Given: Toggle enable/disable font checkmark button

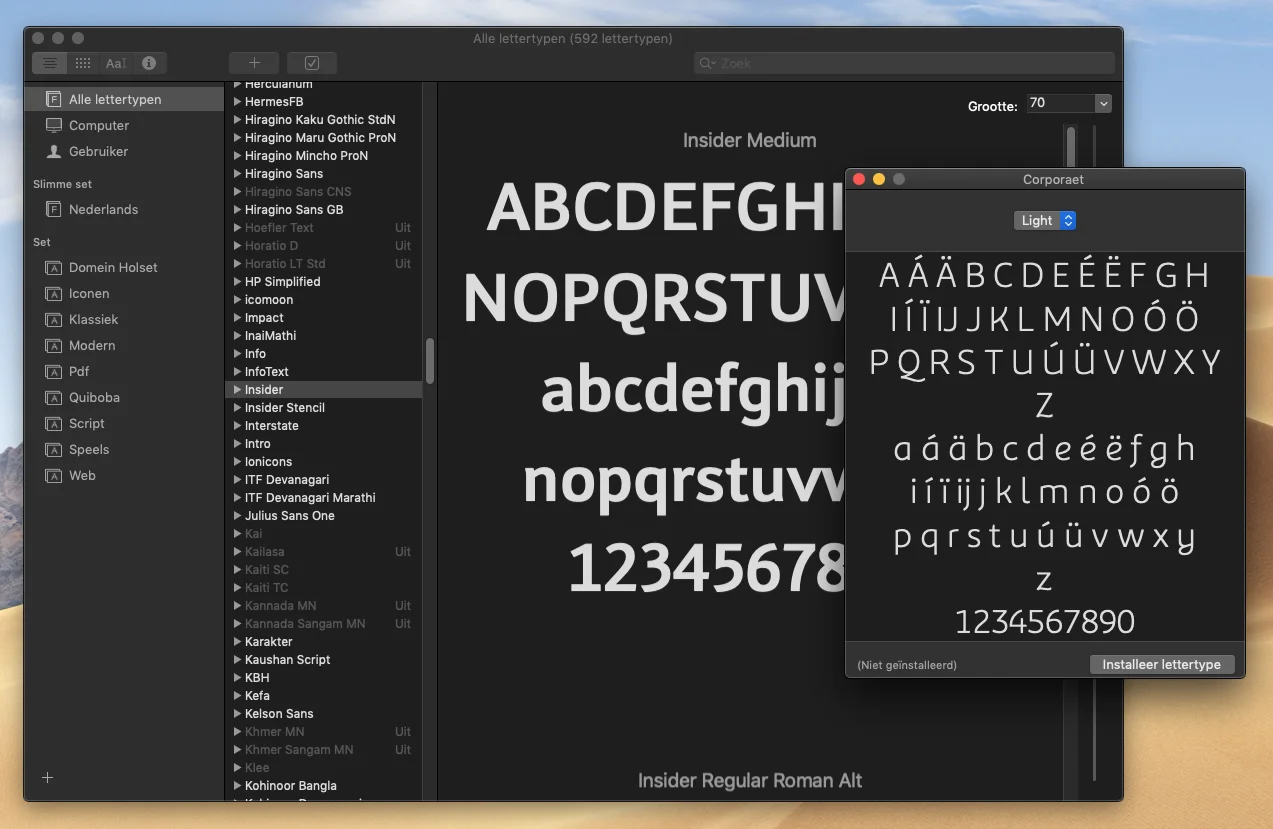Looking at the screenshot, I should point(312,63).
